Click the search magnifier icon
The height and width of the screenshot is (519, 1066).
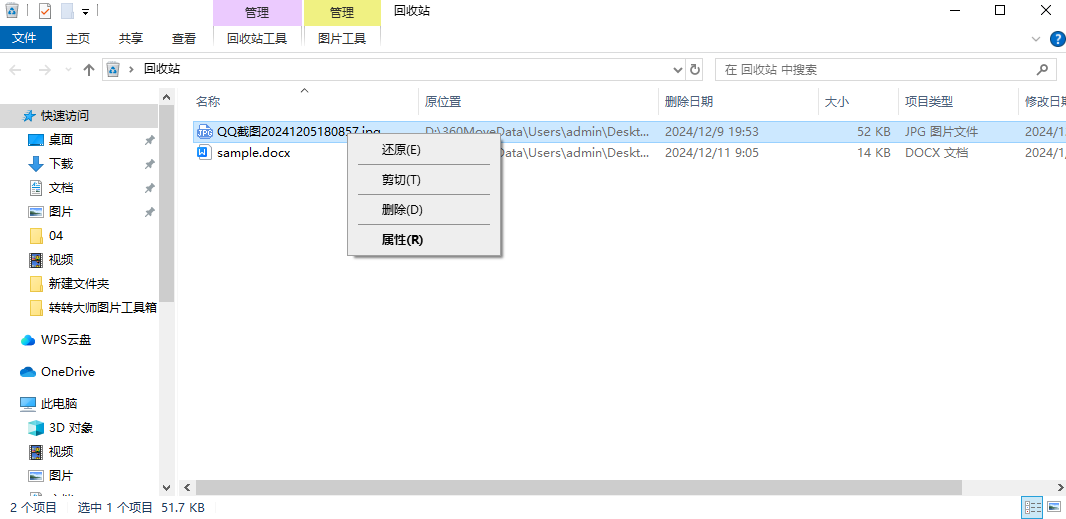coord(1042,69)
